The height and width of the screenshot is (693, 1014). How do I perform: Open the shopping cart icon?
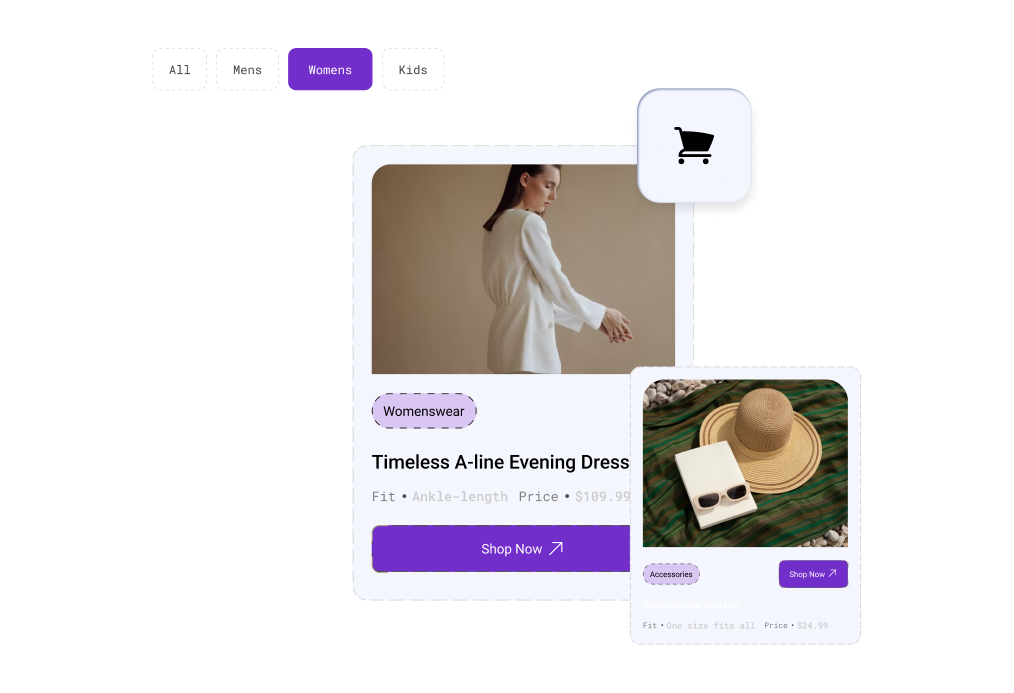694,145
